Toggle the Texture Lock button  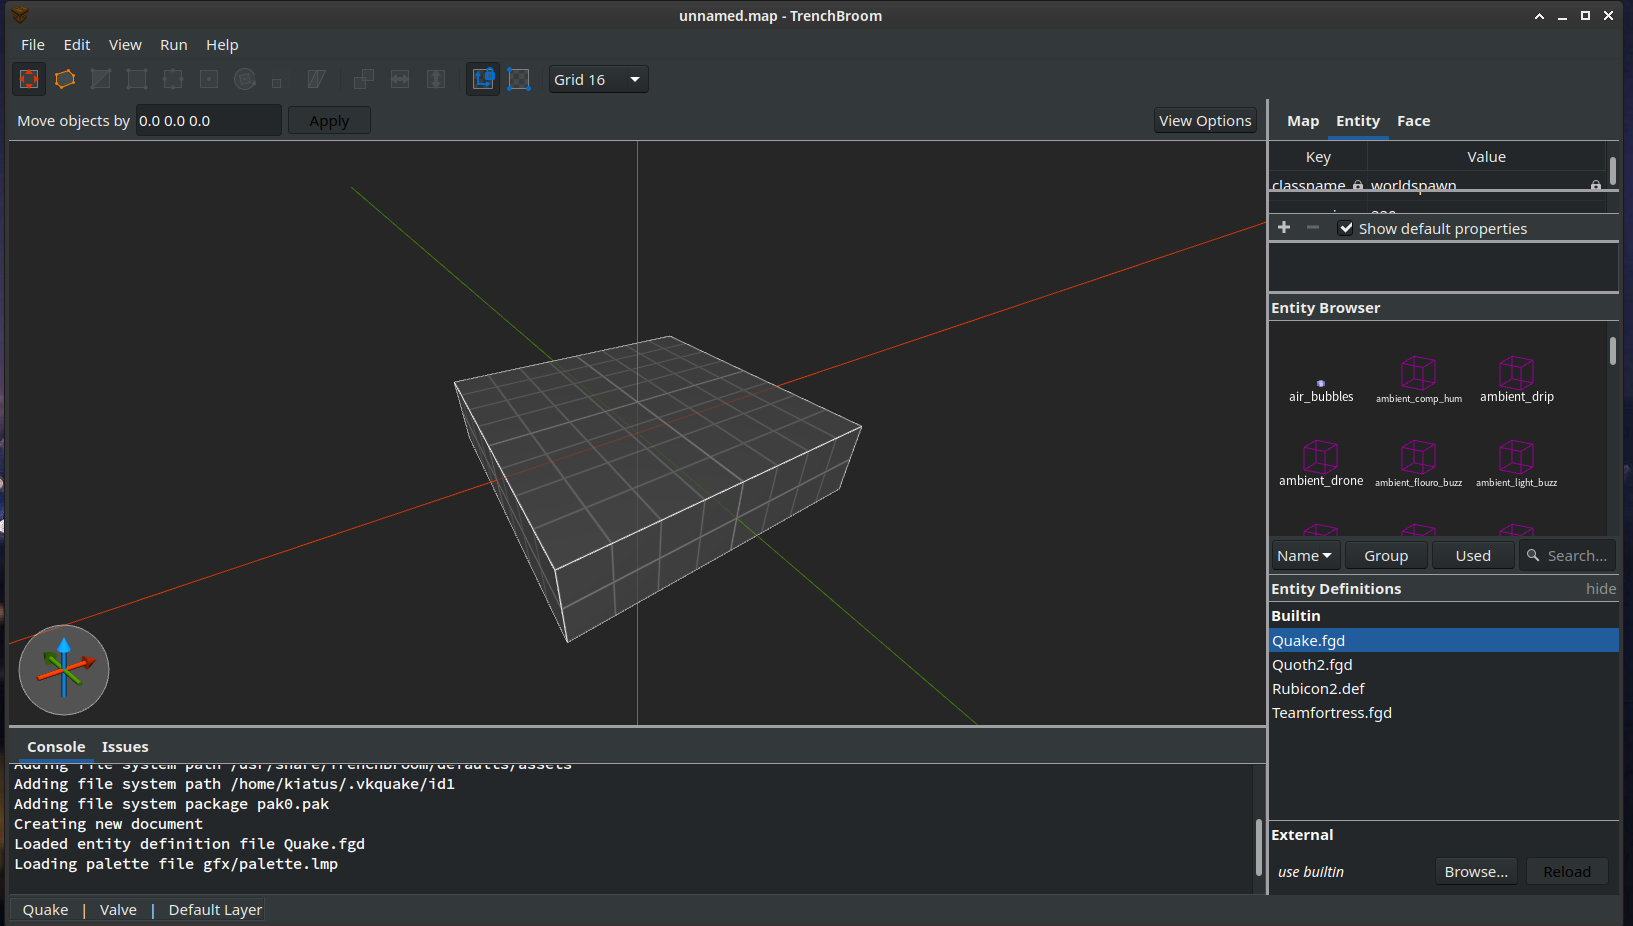coord(483,79)
